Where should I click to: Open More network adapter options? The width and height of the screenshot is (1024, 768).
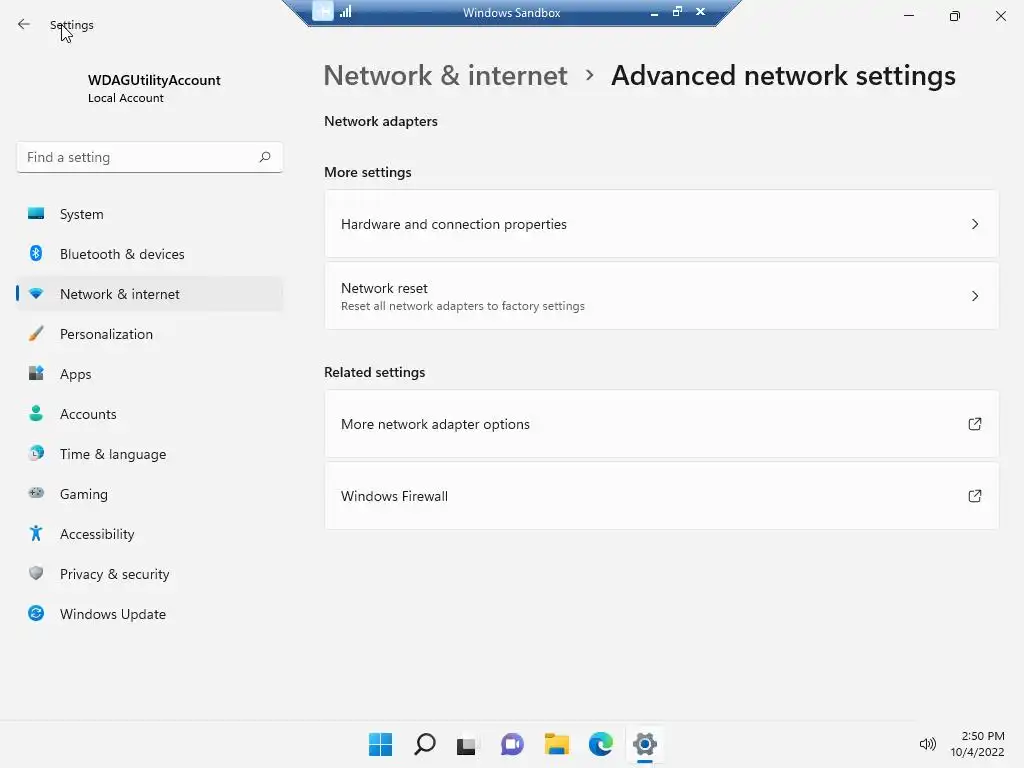click(x=661, y=424)
